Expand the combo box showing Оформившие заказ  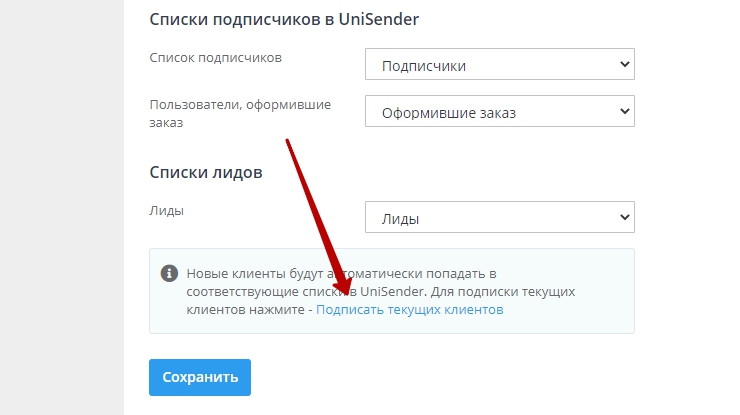click(x=499, y=112)
